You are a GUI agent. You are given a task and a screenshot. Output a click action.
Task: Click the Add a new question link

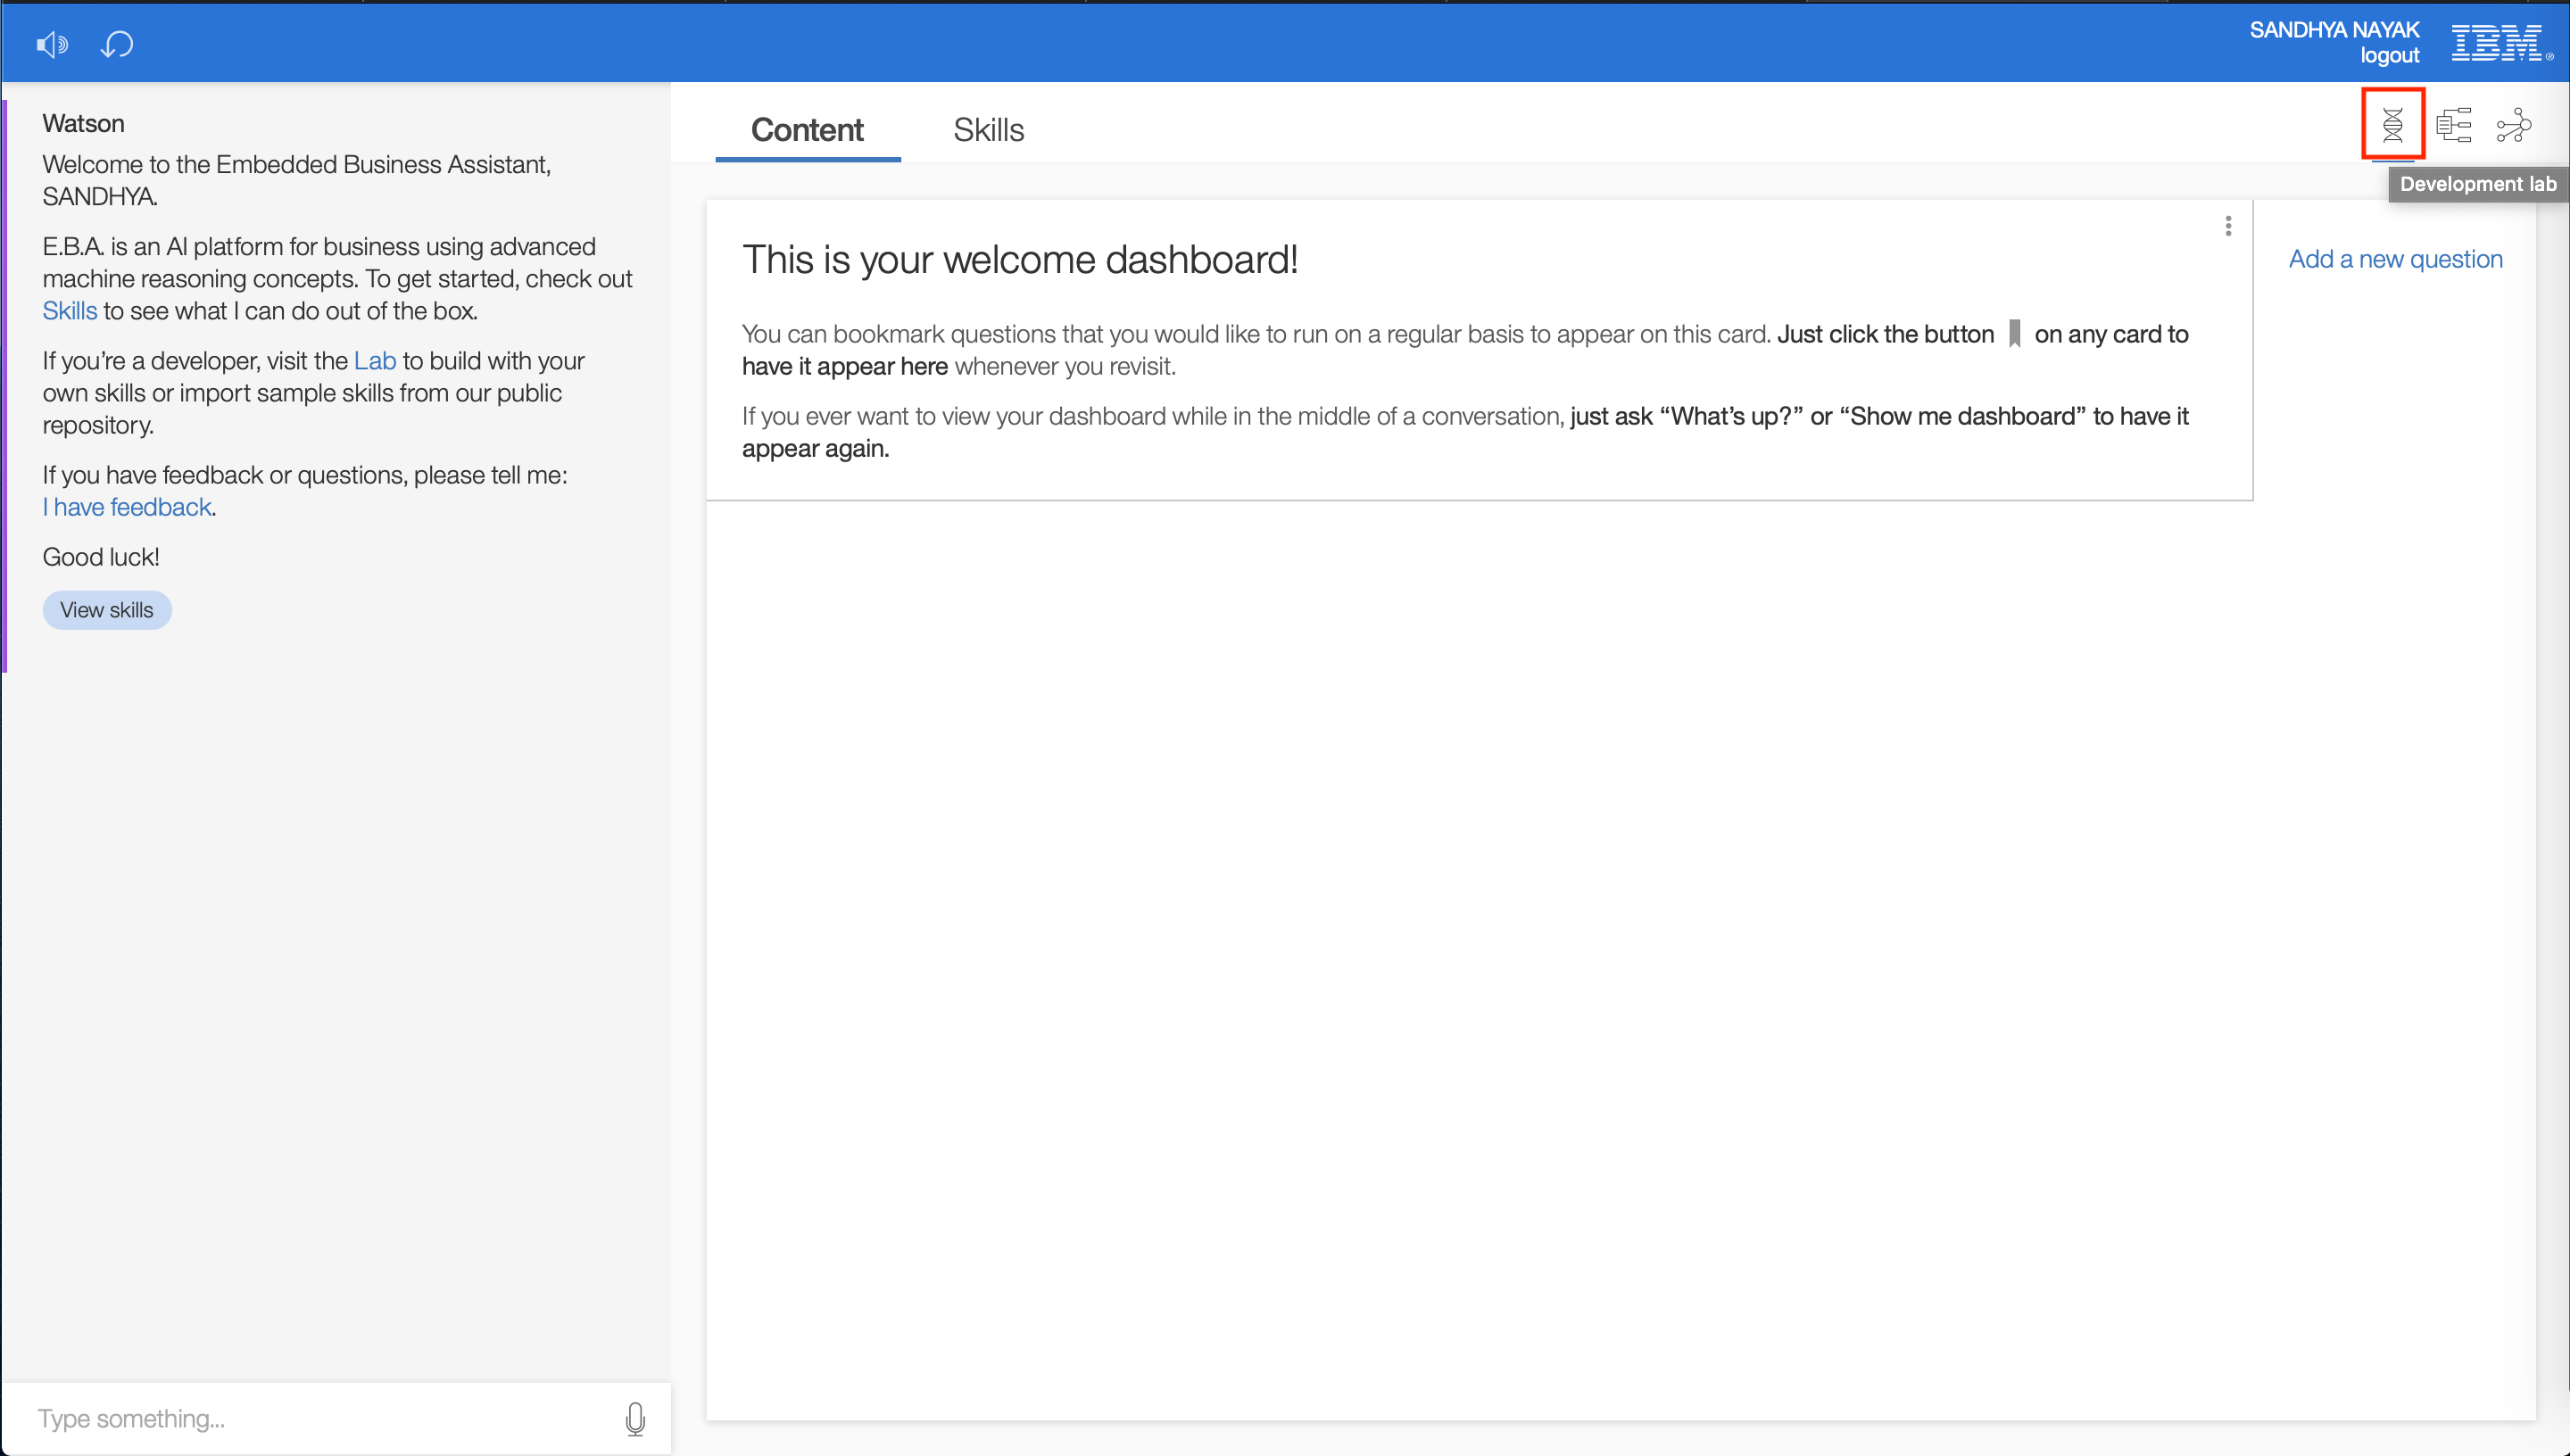pos(2395,259)
